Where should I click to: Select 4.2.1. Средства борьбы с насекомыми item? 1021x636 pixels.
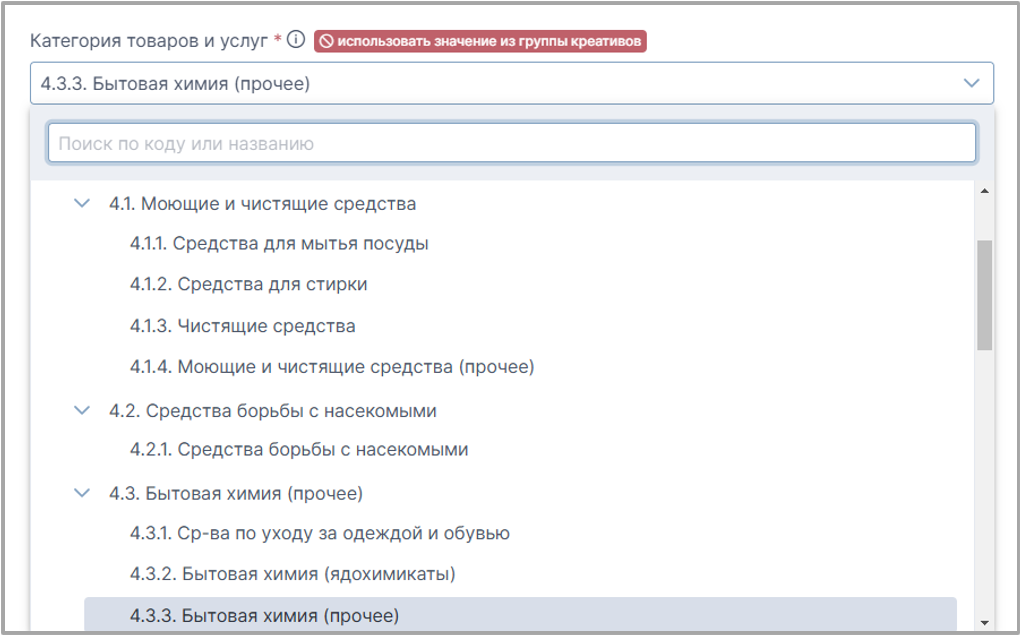(x=299, y=450)
